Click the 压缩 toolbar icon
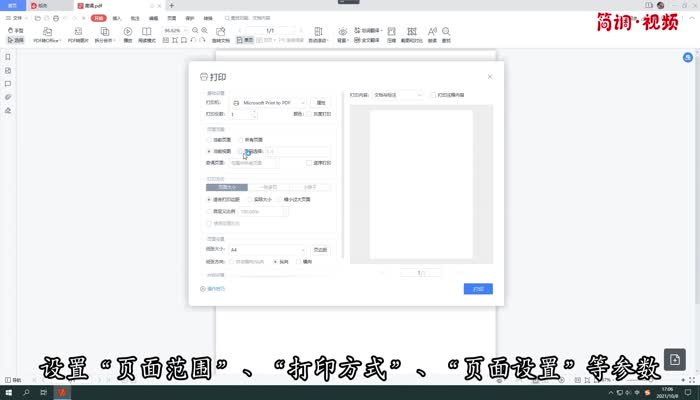This screenshot has width=700, height=400. pos(391,35)
